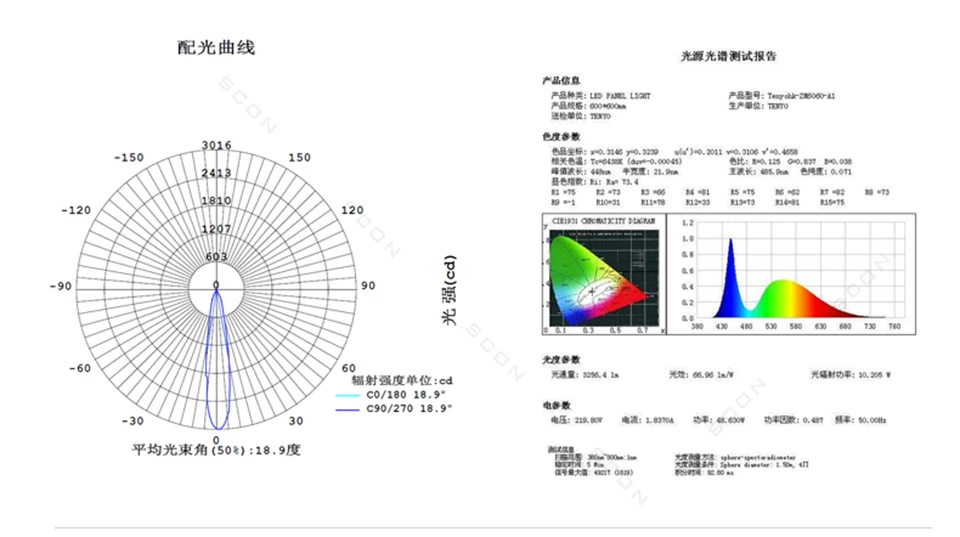The height and width of the screenshot is (537, 960).
Task: Click the 1.2 y-axis label on spectrum chart
Action: tap(688, 222)
